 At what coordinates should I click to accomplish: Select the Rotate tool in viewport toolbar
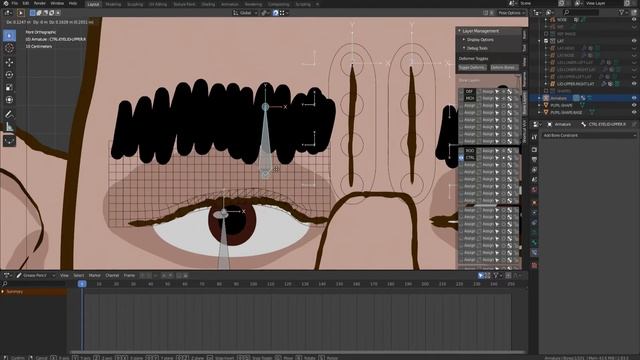[9, 75]
